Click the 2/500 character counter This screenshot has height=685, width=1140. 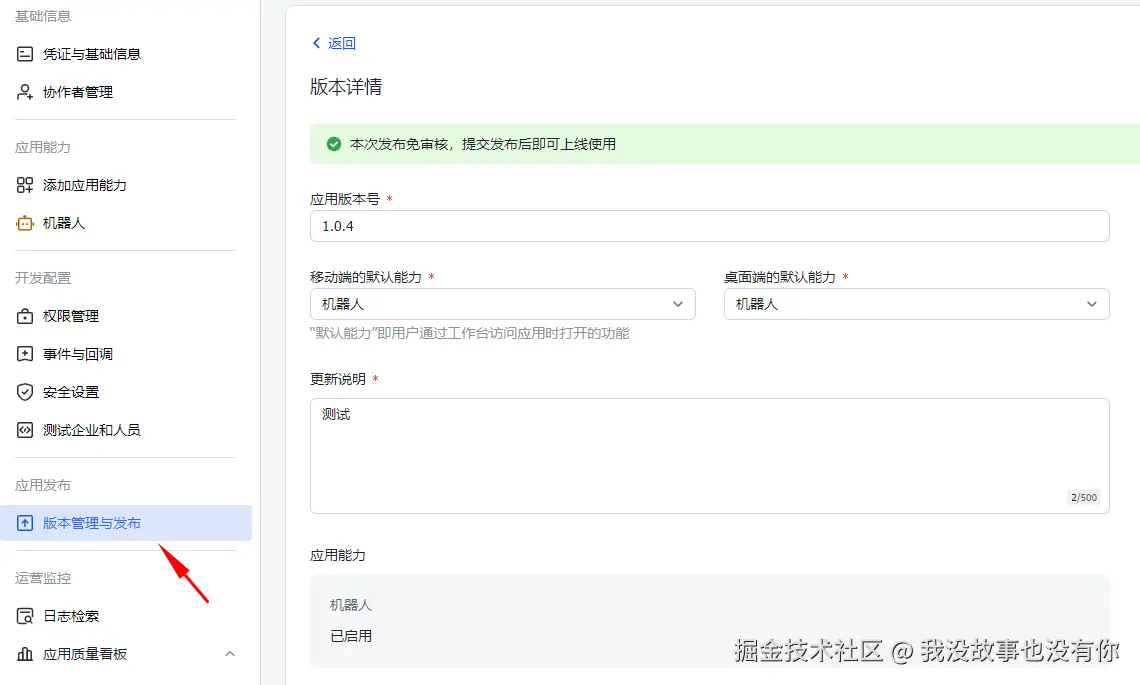[1084, 497]
